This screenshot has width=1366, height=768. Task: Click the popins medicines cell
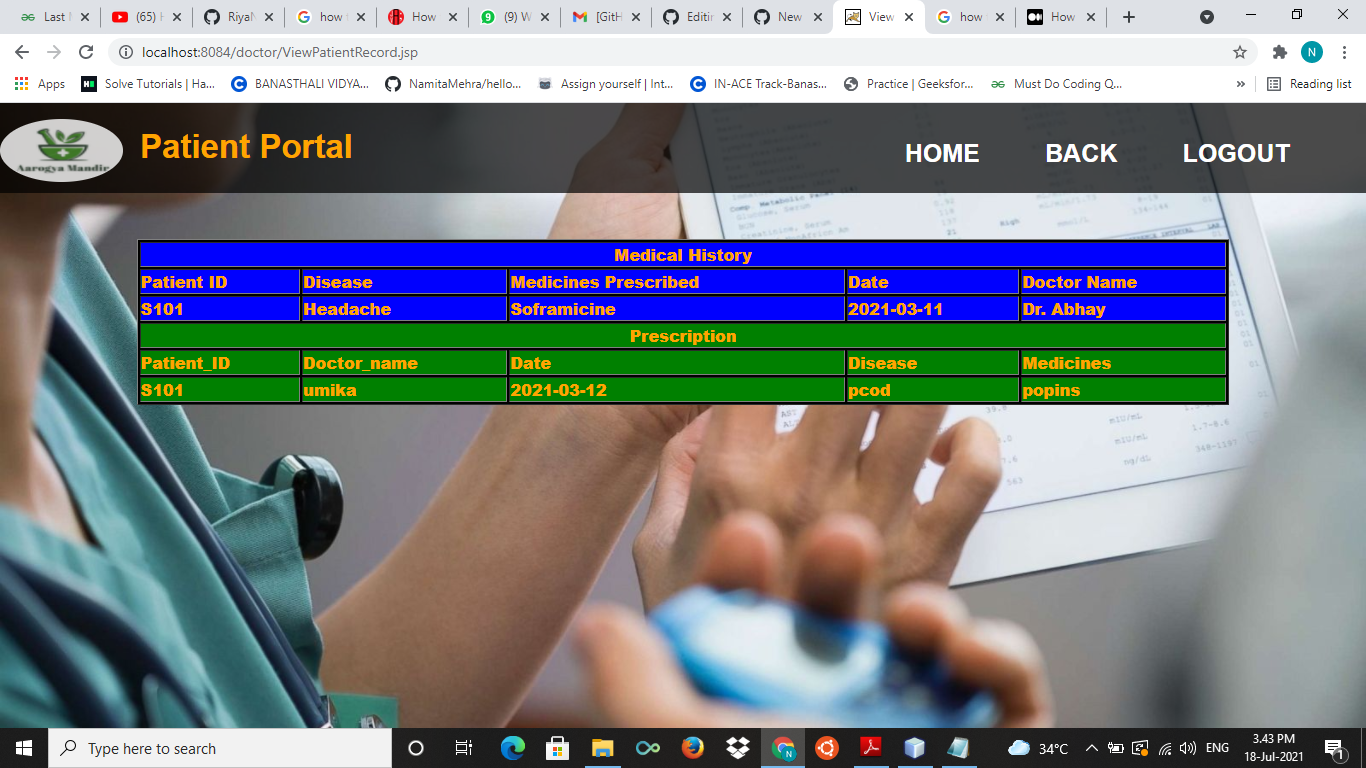[x=1123, y=390]
